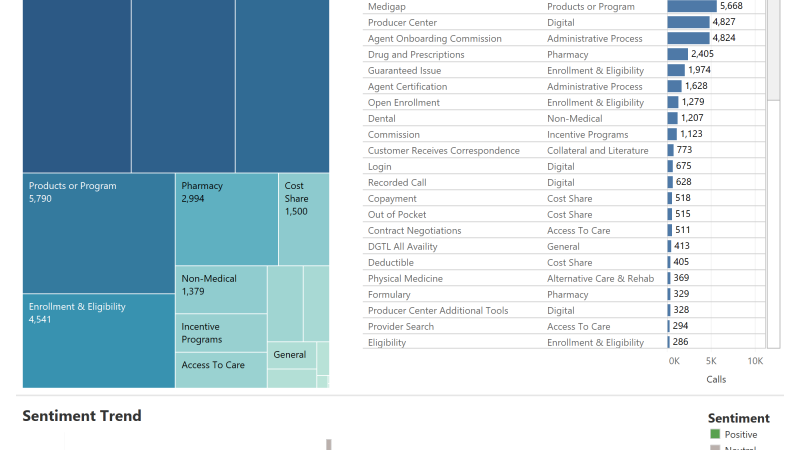Click the vertical scrollbar beside the bar chart
Viewport: 800px width, 450px height.
pyautogui.click(x=773, y=50)
